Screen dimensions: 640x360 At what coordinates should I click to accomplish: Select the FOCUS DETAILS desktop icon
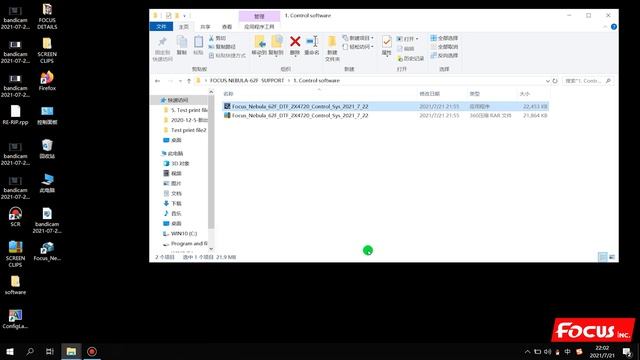click(47, 16)
